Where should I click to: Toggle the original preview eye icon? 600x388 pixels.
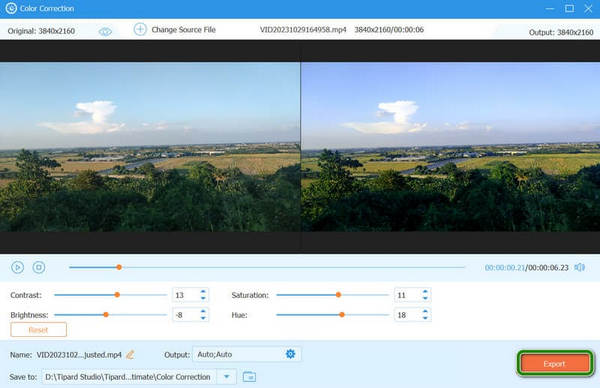pos(105,31)
